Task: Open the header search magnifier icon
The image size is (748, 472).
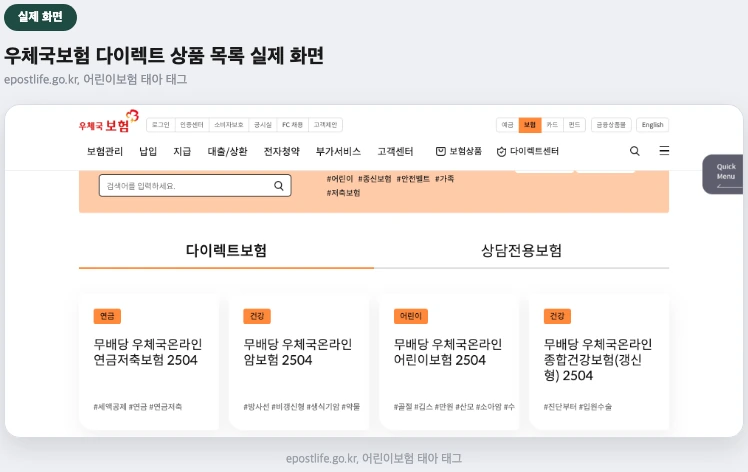Action: pyautogui.click(x=634, y=151)
